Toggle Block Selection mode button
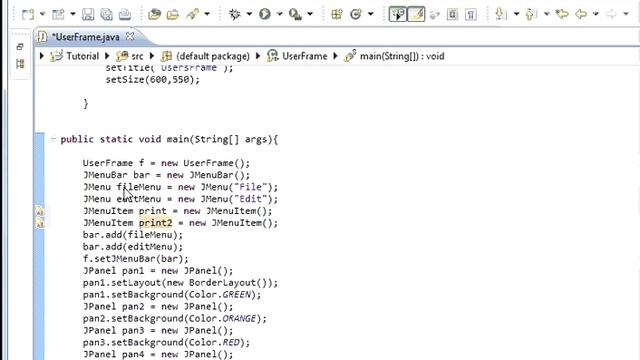The image size is (640, 360). (x=452, y=14)
